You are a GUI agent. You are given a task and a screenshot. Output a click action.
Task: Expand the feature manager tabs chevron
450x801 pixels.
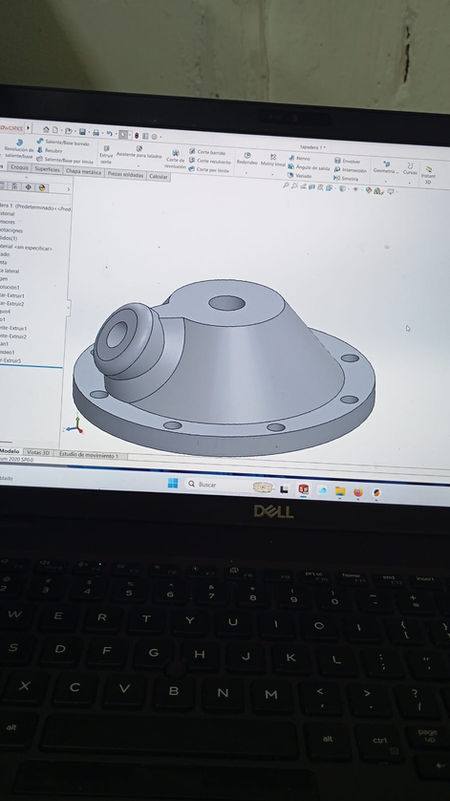click(68, 189)
